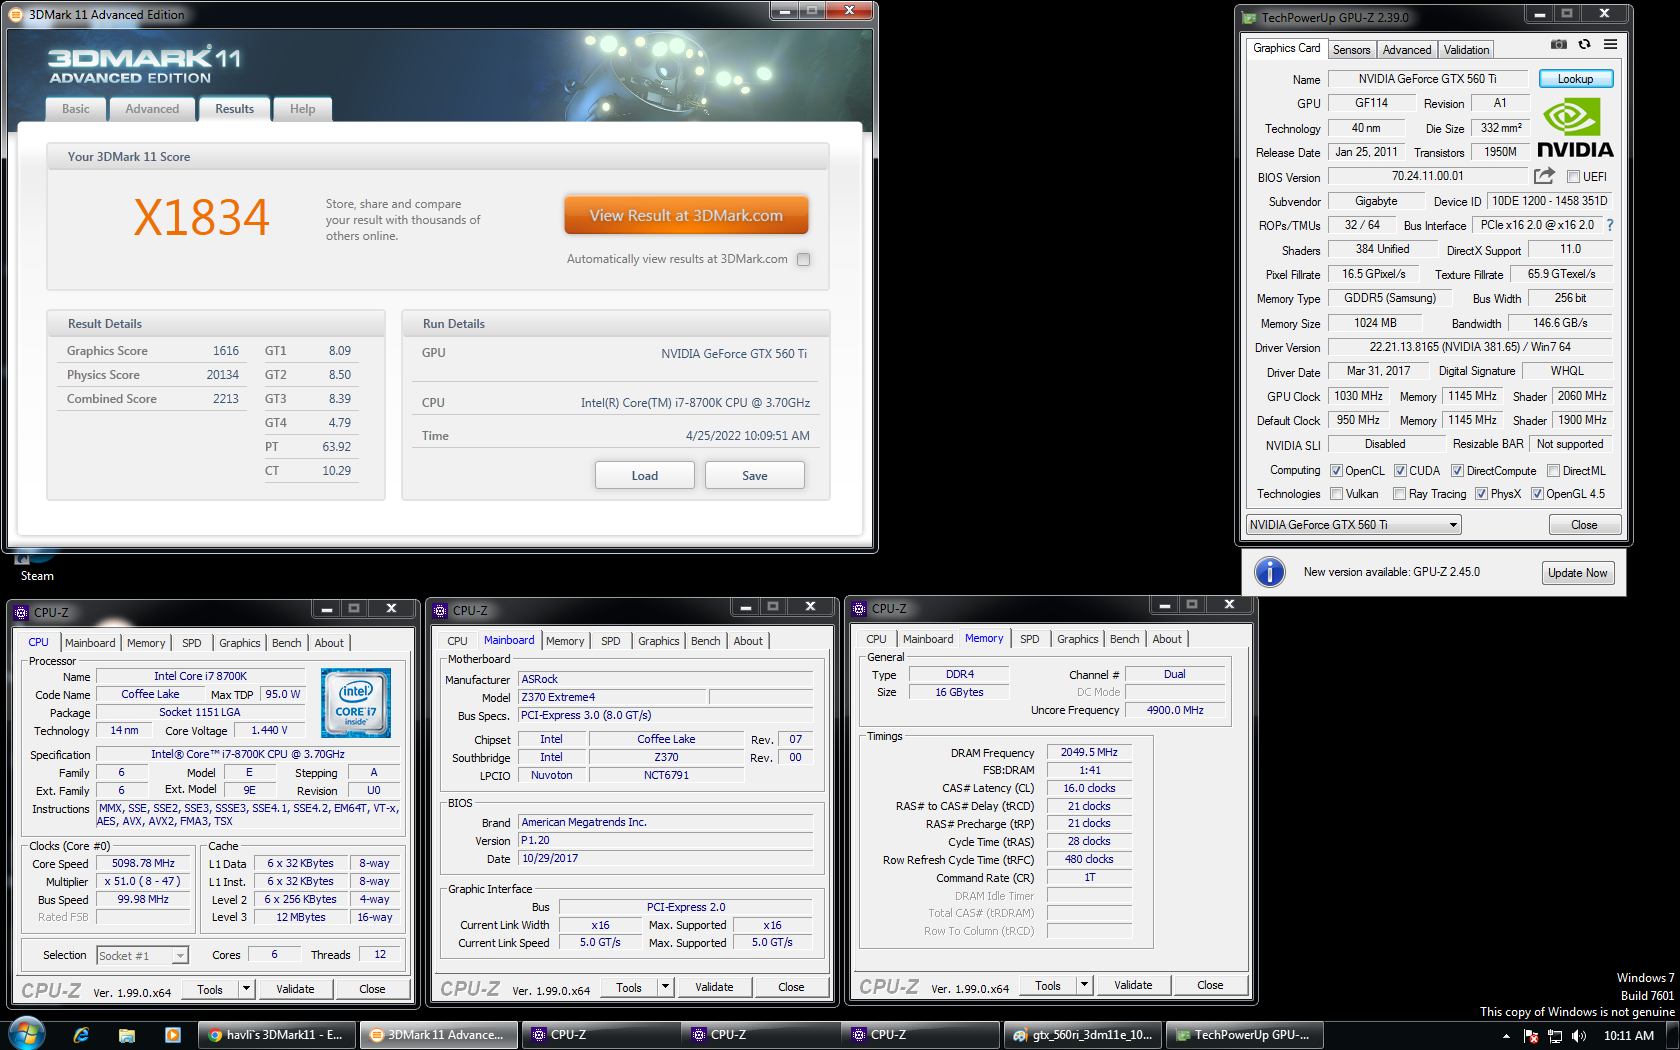This screenshot has width=1680, height=1050.
Task: Click the volume speaker tray icon
Action: click(1579, 1036)
